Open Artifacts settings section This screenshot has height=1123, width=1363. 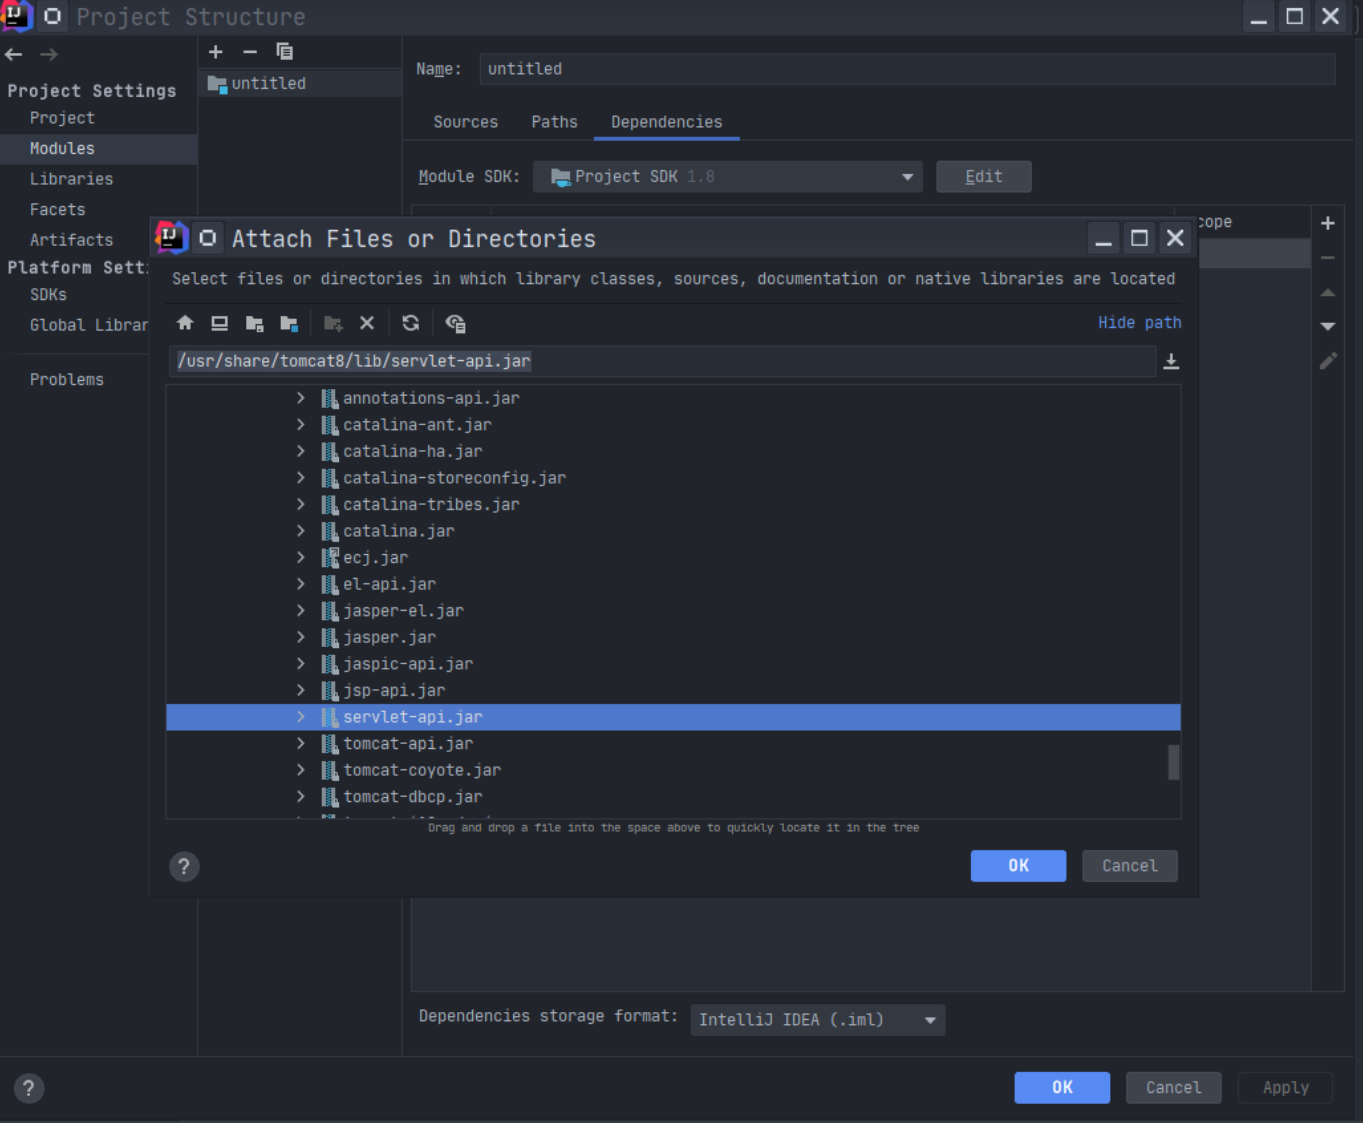[71, 240]
